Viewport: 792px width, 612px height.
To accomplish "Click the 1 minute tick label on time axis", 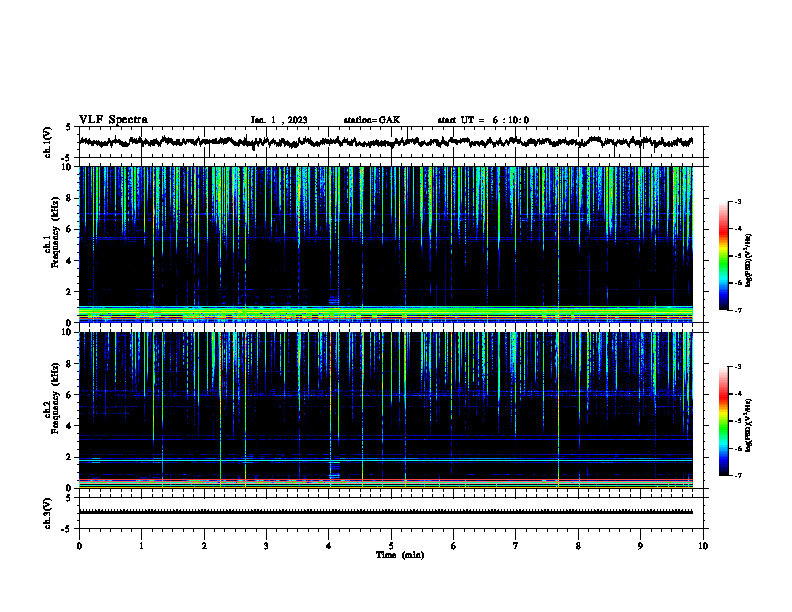I will (141, 546).
